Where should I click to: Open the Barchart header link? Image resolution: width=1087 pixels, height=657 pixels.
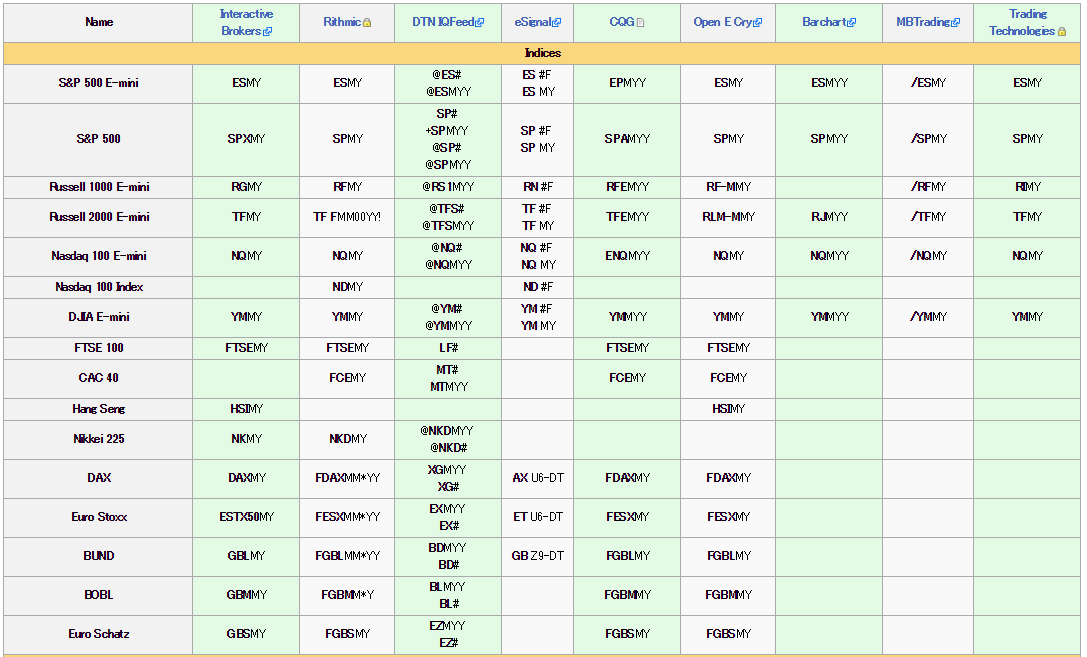click(x=823, y=22)
